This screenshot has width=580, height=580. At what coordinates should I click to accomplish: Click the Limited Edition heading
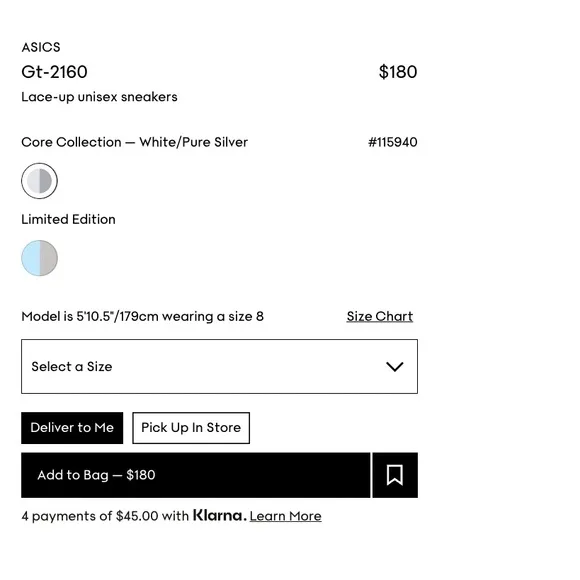coord(68,219)
